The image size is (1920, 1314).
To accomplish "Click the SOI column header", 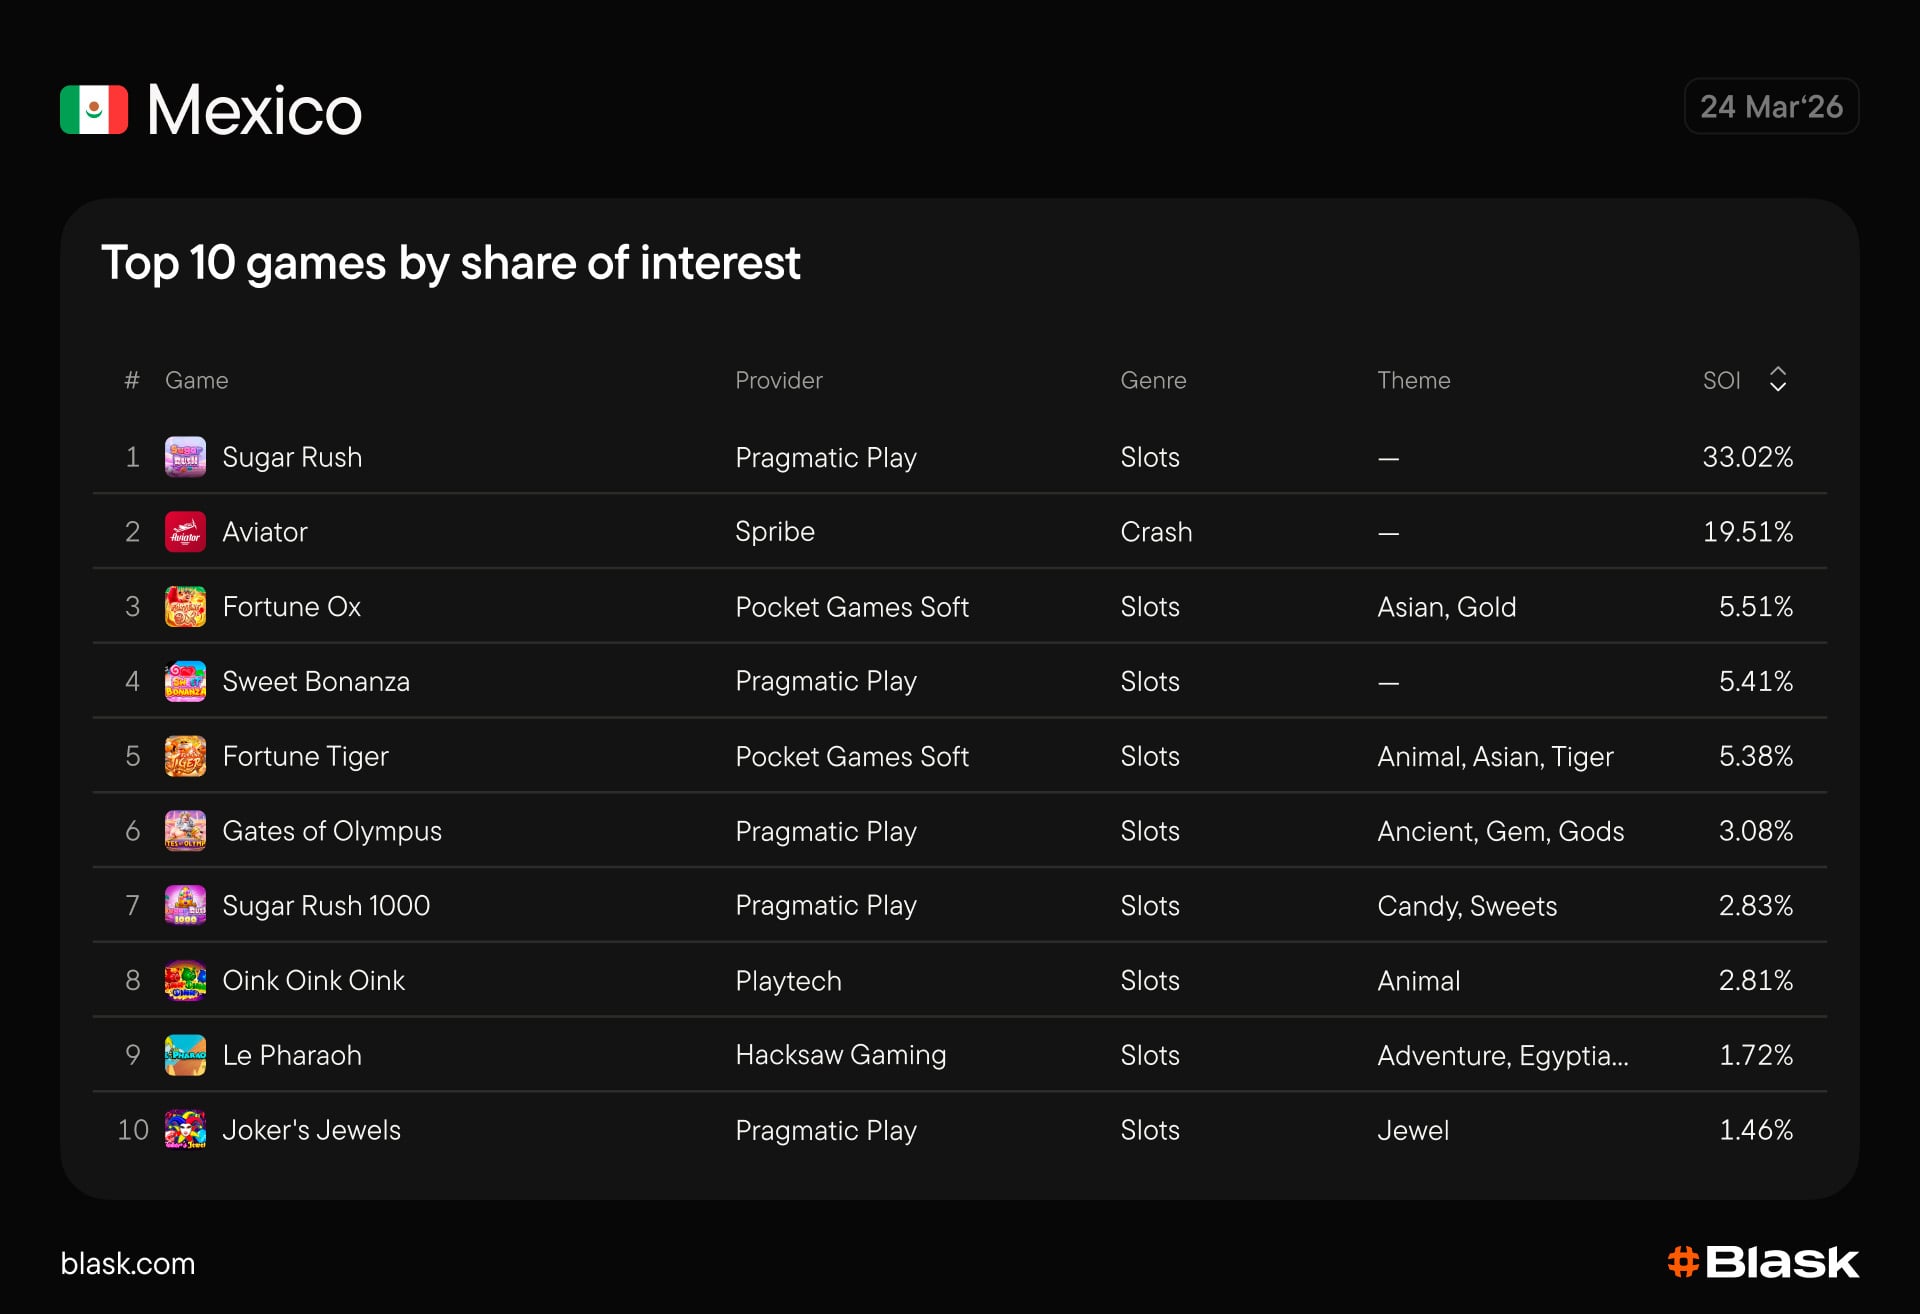I will click(x=1721, y=380).
